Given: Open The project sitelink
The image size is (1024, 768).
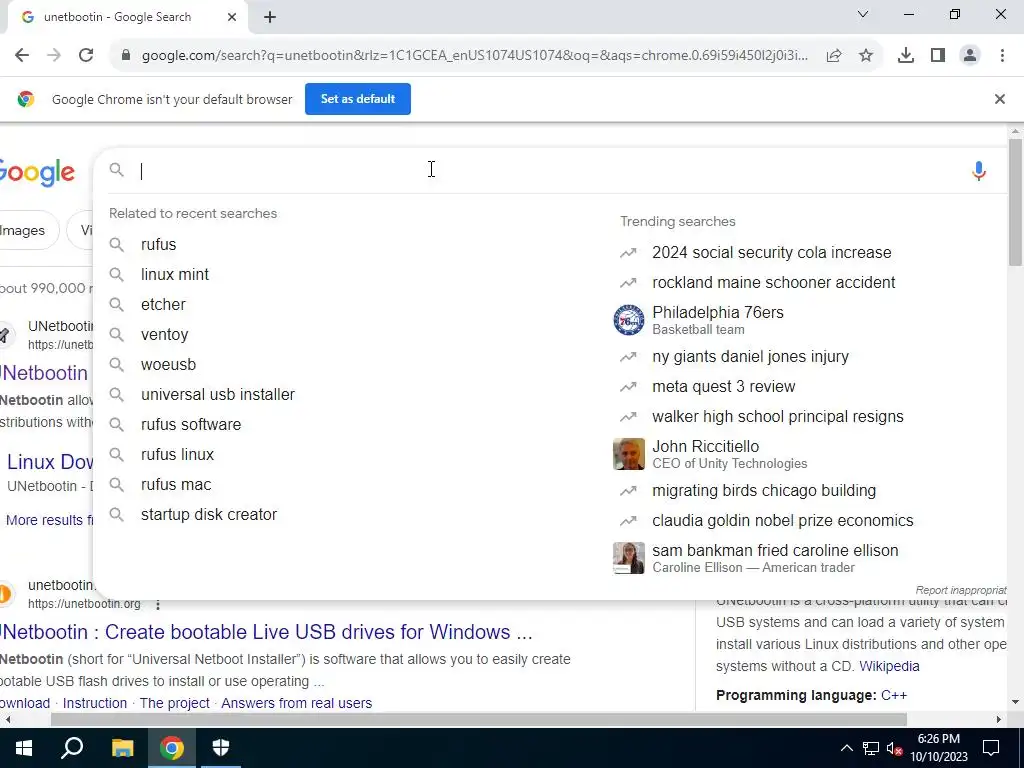Looking at the screenshot, I should pos(174,703).
